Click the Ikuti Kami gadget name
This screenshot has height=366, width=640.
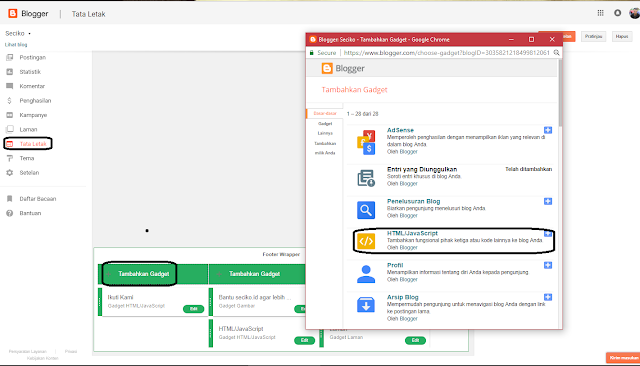(x=120, y=297)
